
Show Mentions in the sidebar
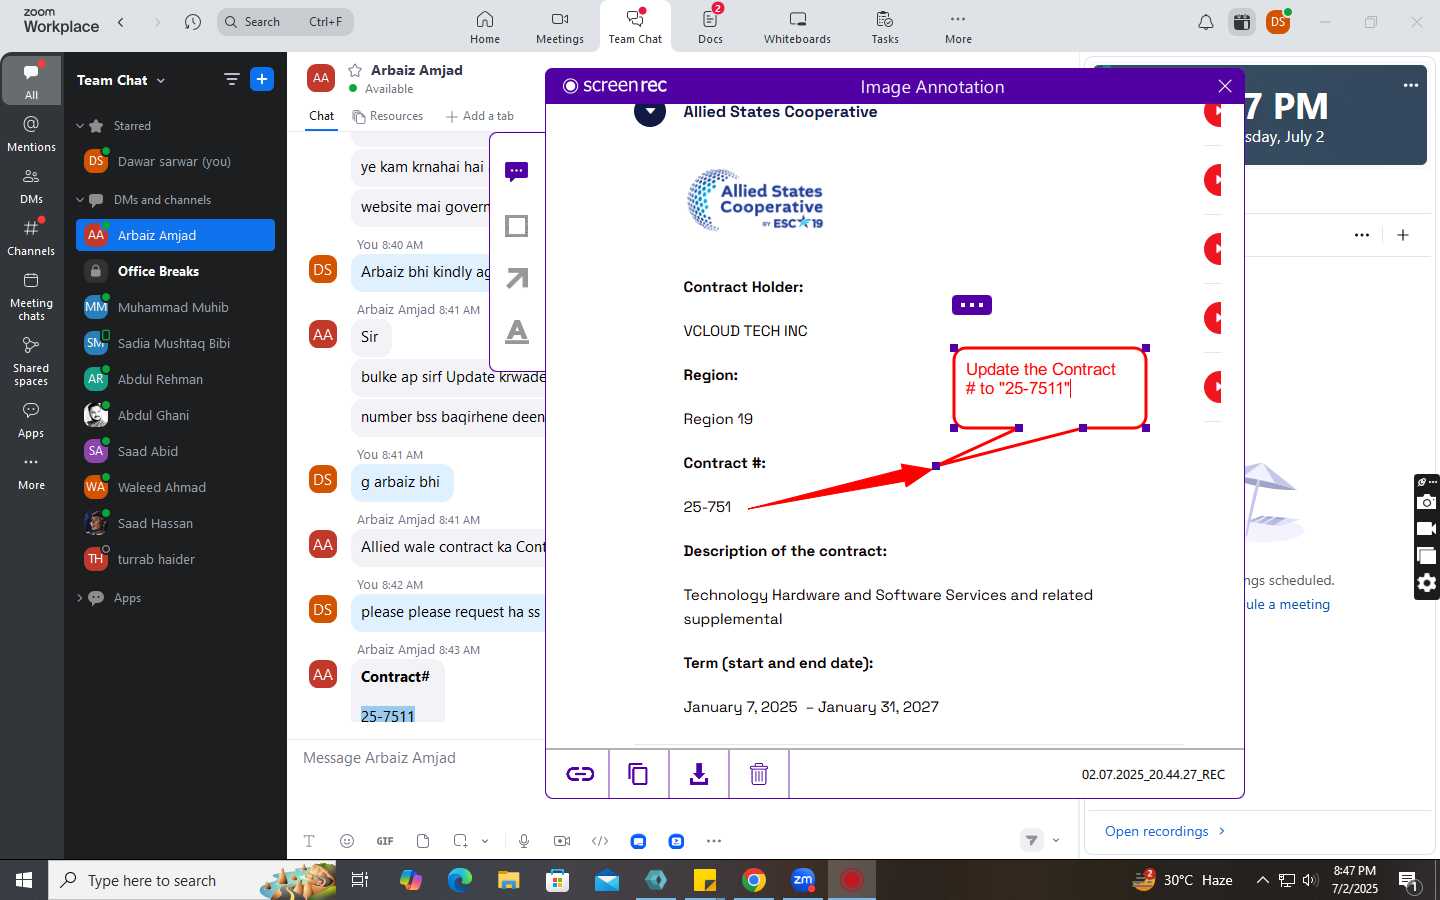[31, 134]
